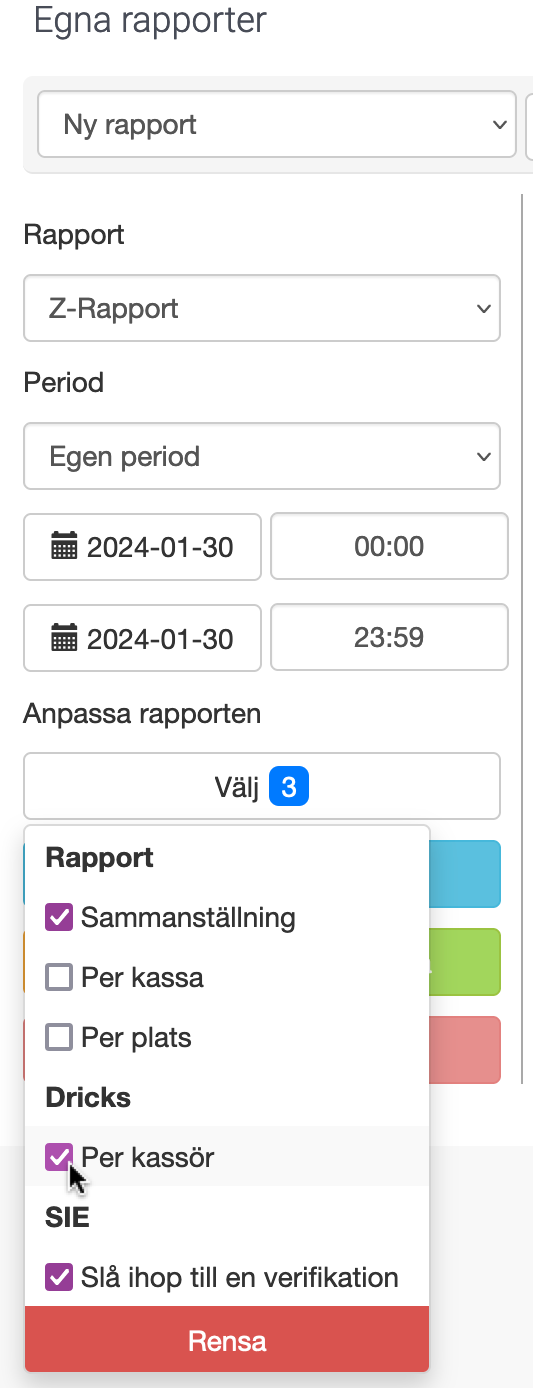Toggle Per kassör under Dricks

pos(59,1158)
